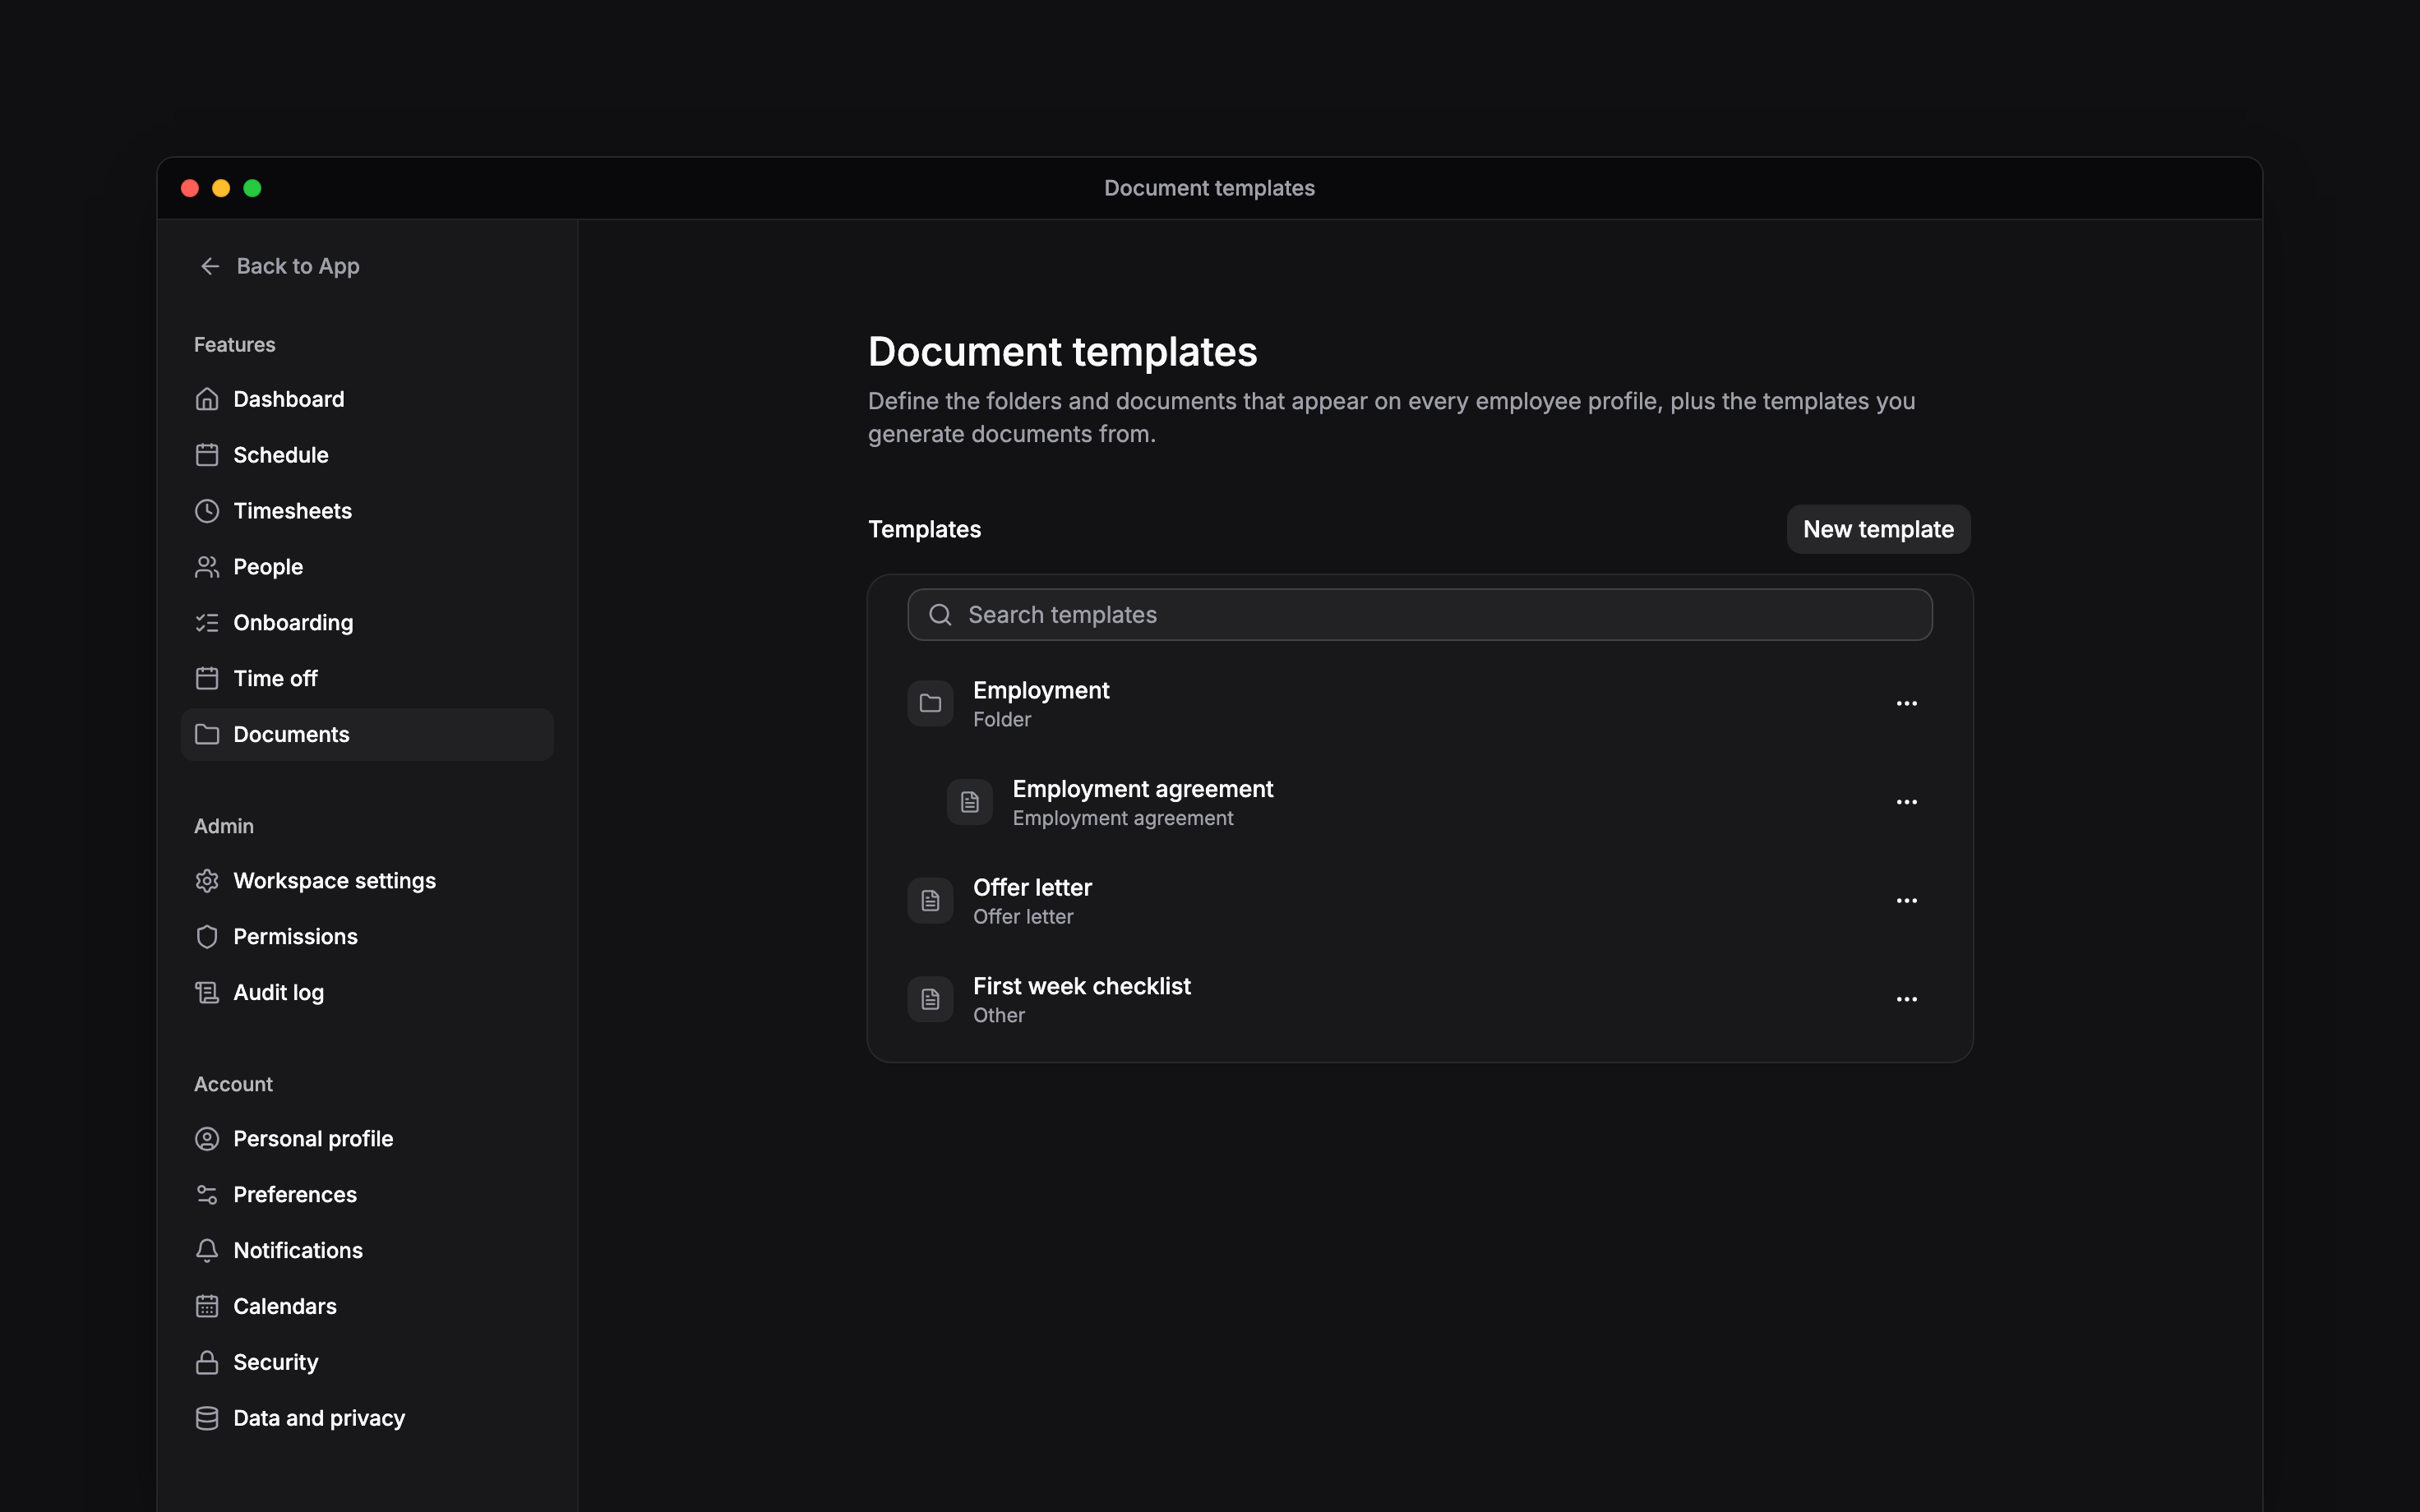
Task: Click the Preferences sliders icon
Action: pyautogui.click(x=207, y=1195)
